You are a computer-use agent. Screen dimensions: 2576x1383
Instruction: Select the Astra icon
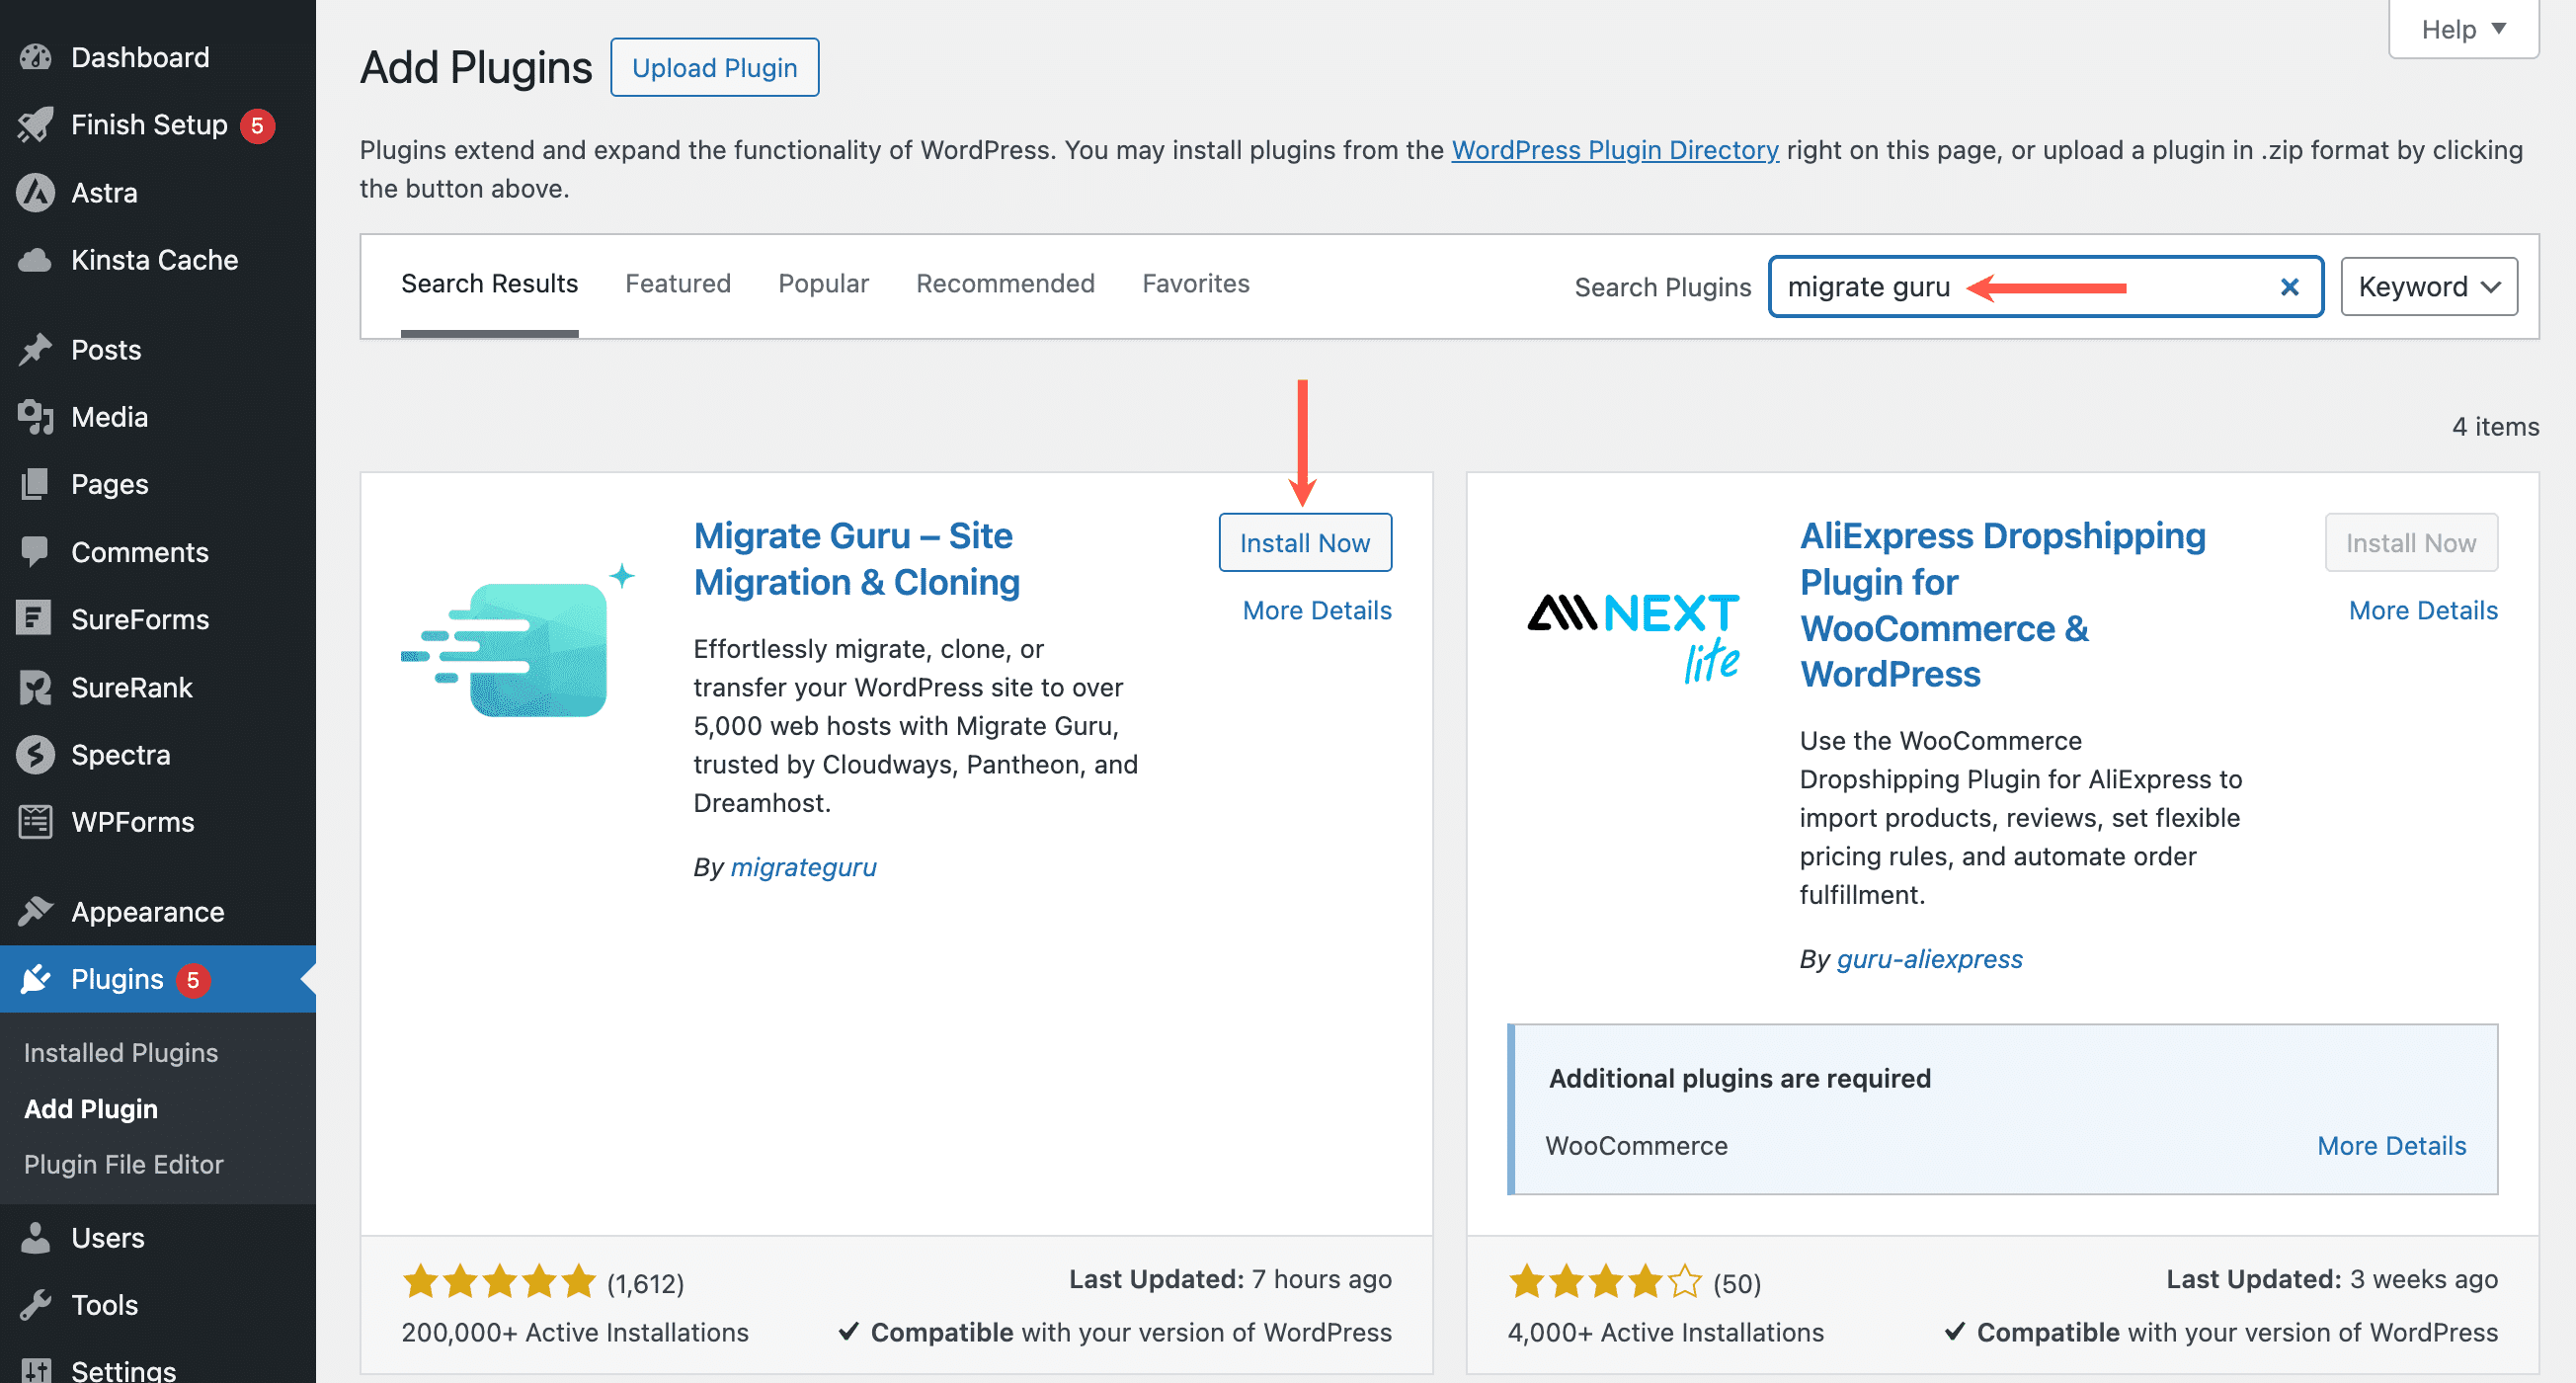(x=35, y=192)
